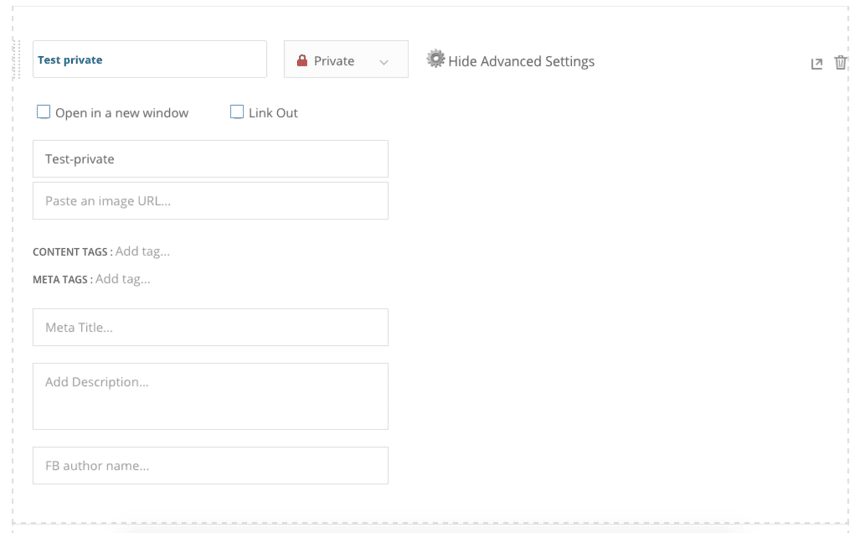Click the "Open in a new window" label text
Screen dimensions: 860x533
121,113
